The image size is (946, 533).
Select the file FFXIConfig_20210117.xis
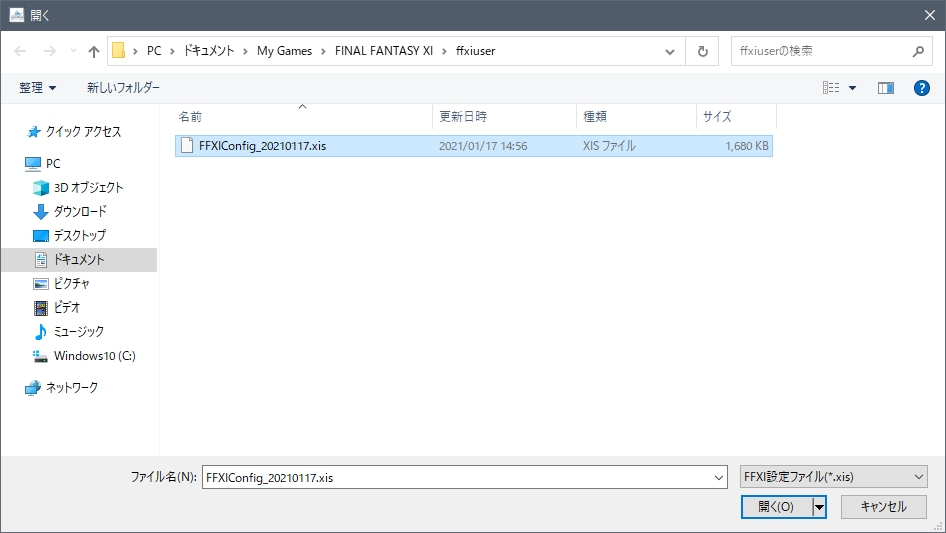point(474,146)
